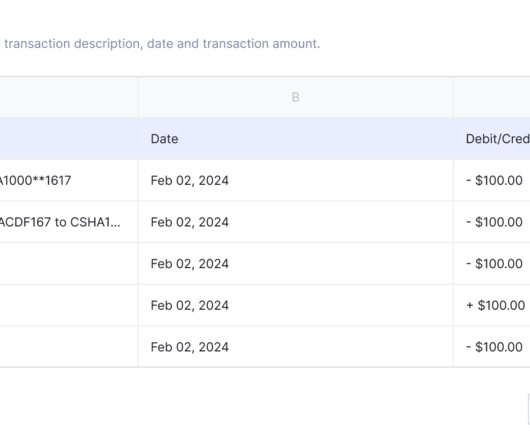Select the ACDF167 to CSHA1... description cell

click(x=69, y=222)
